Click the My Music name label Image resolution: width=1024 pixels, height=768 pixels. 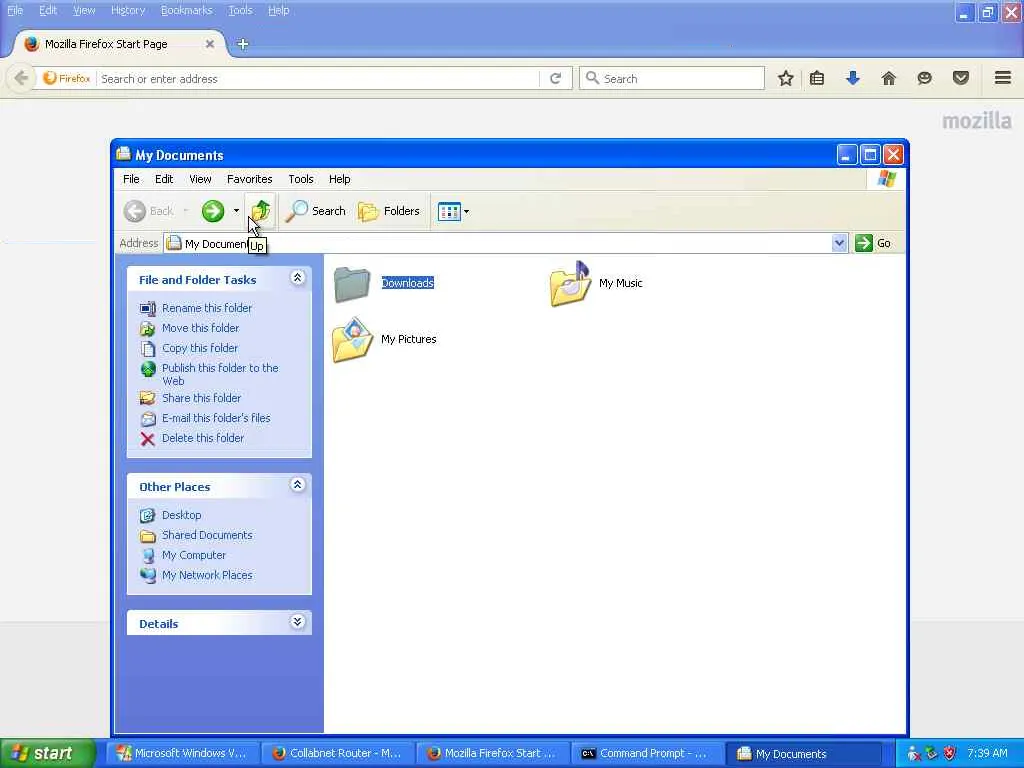[620, 283]
